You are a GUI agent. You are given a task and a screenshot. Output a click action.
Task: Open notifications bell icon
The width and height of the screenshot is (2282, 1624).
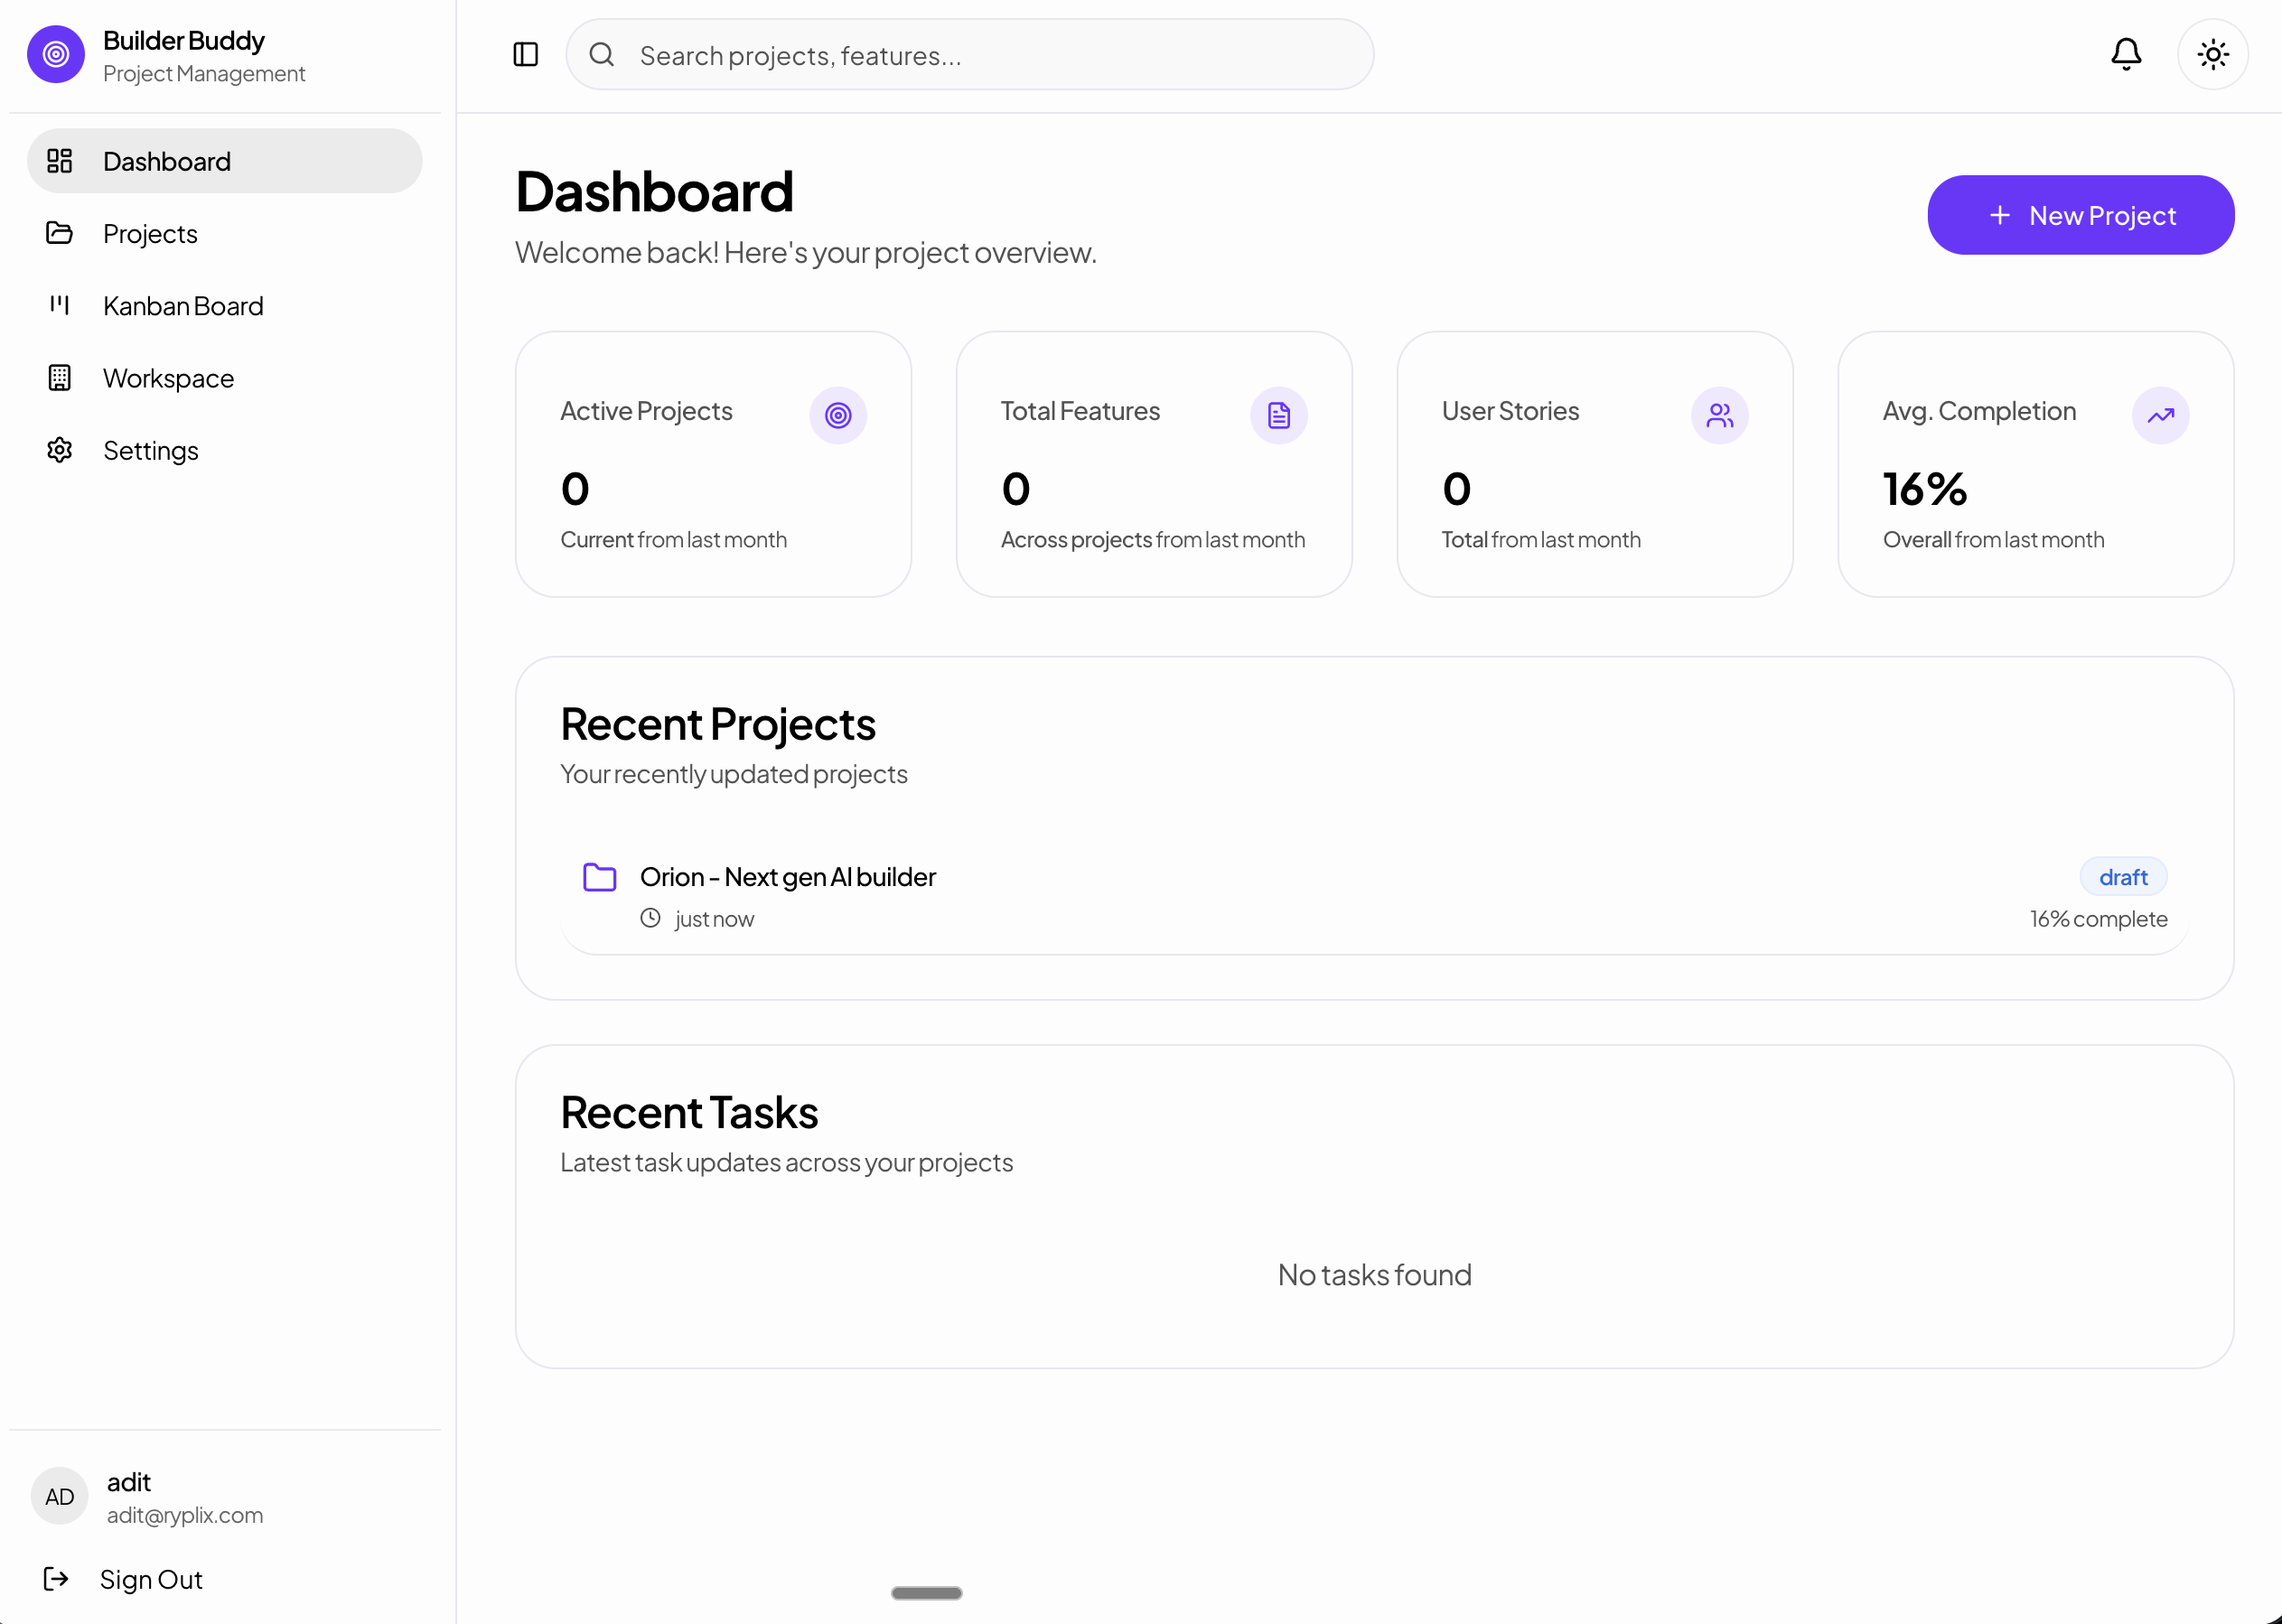click(x=2125, y=54)
